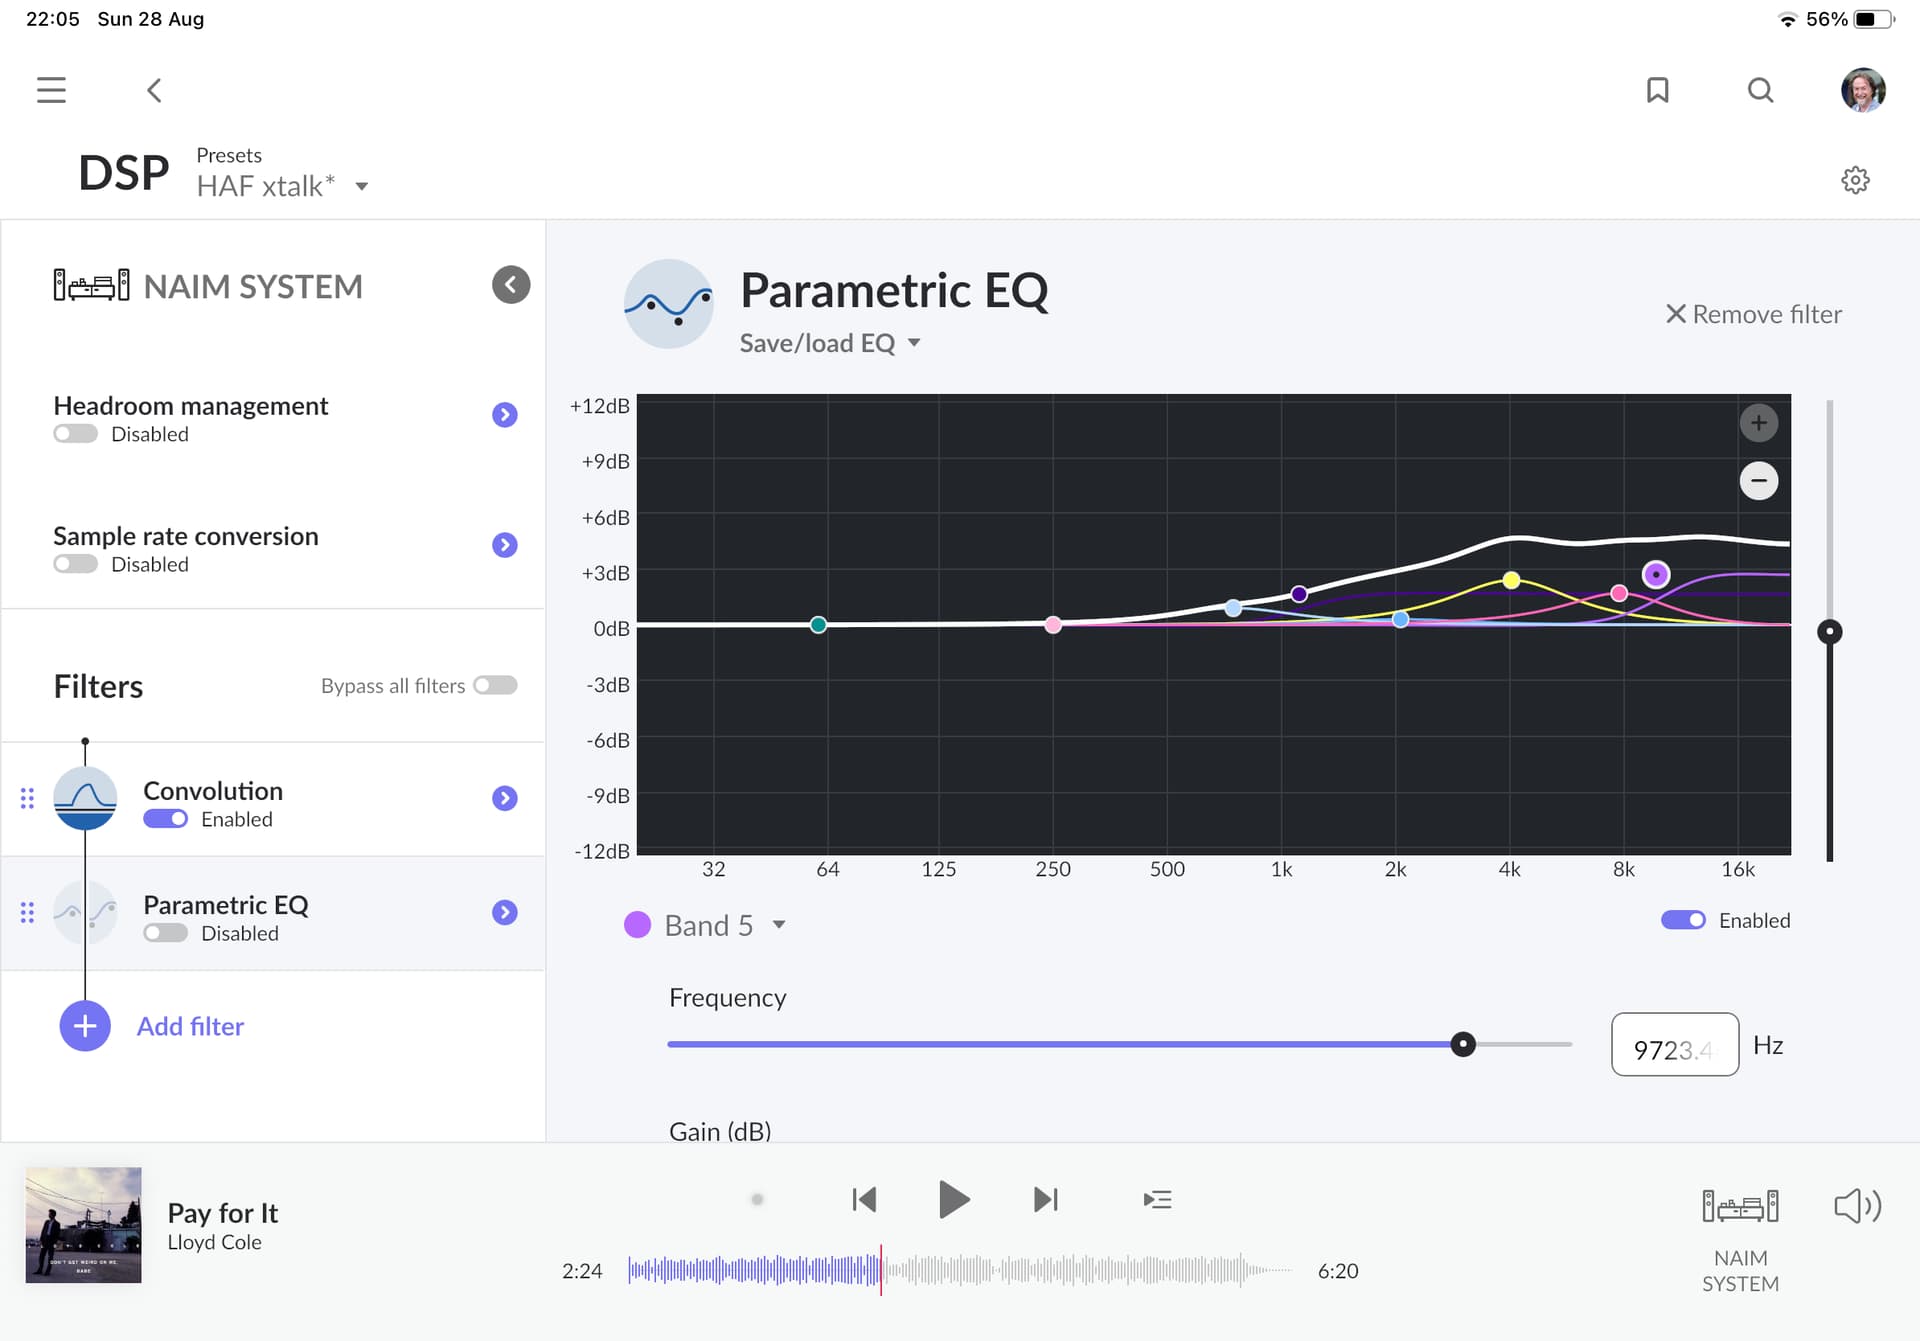Viewport: 1920px width, 1341px height.
Task: Disable the Convolution filter toggle
Action: (166, 819)
